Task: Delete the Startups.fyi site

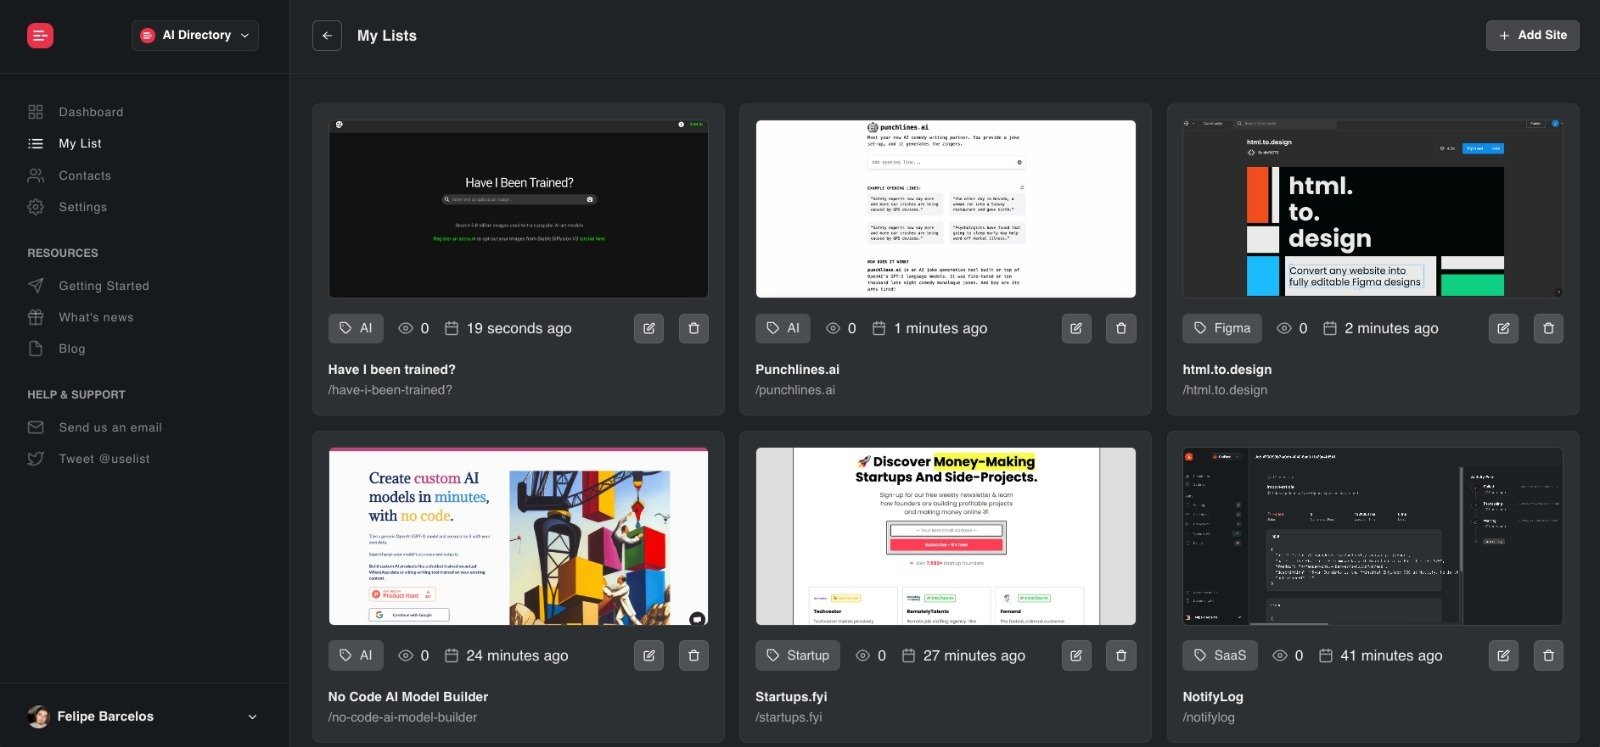Action: click(x=1121, y=656)
